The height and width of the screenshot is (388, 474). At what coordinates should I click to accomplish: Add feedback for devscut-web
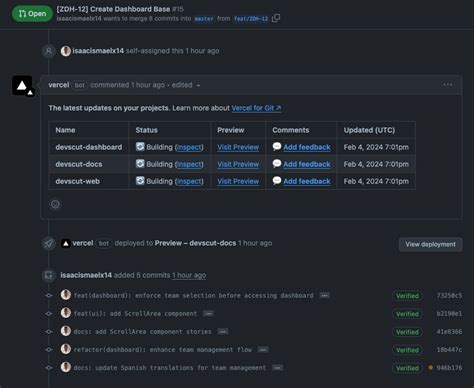[x=307, y=181]
